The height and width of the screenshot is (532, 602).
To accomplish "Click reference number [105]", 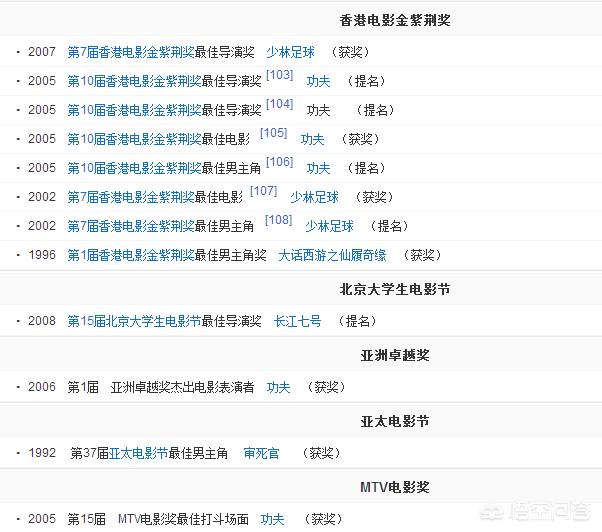I will pyautogui.click(x=273, y=133).
